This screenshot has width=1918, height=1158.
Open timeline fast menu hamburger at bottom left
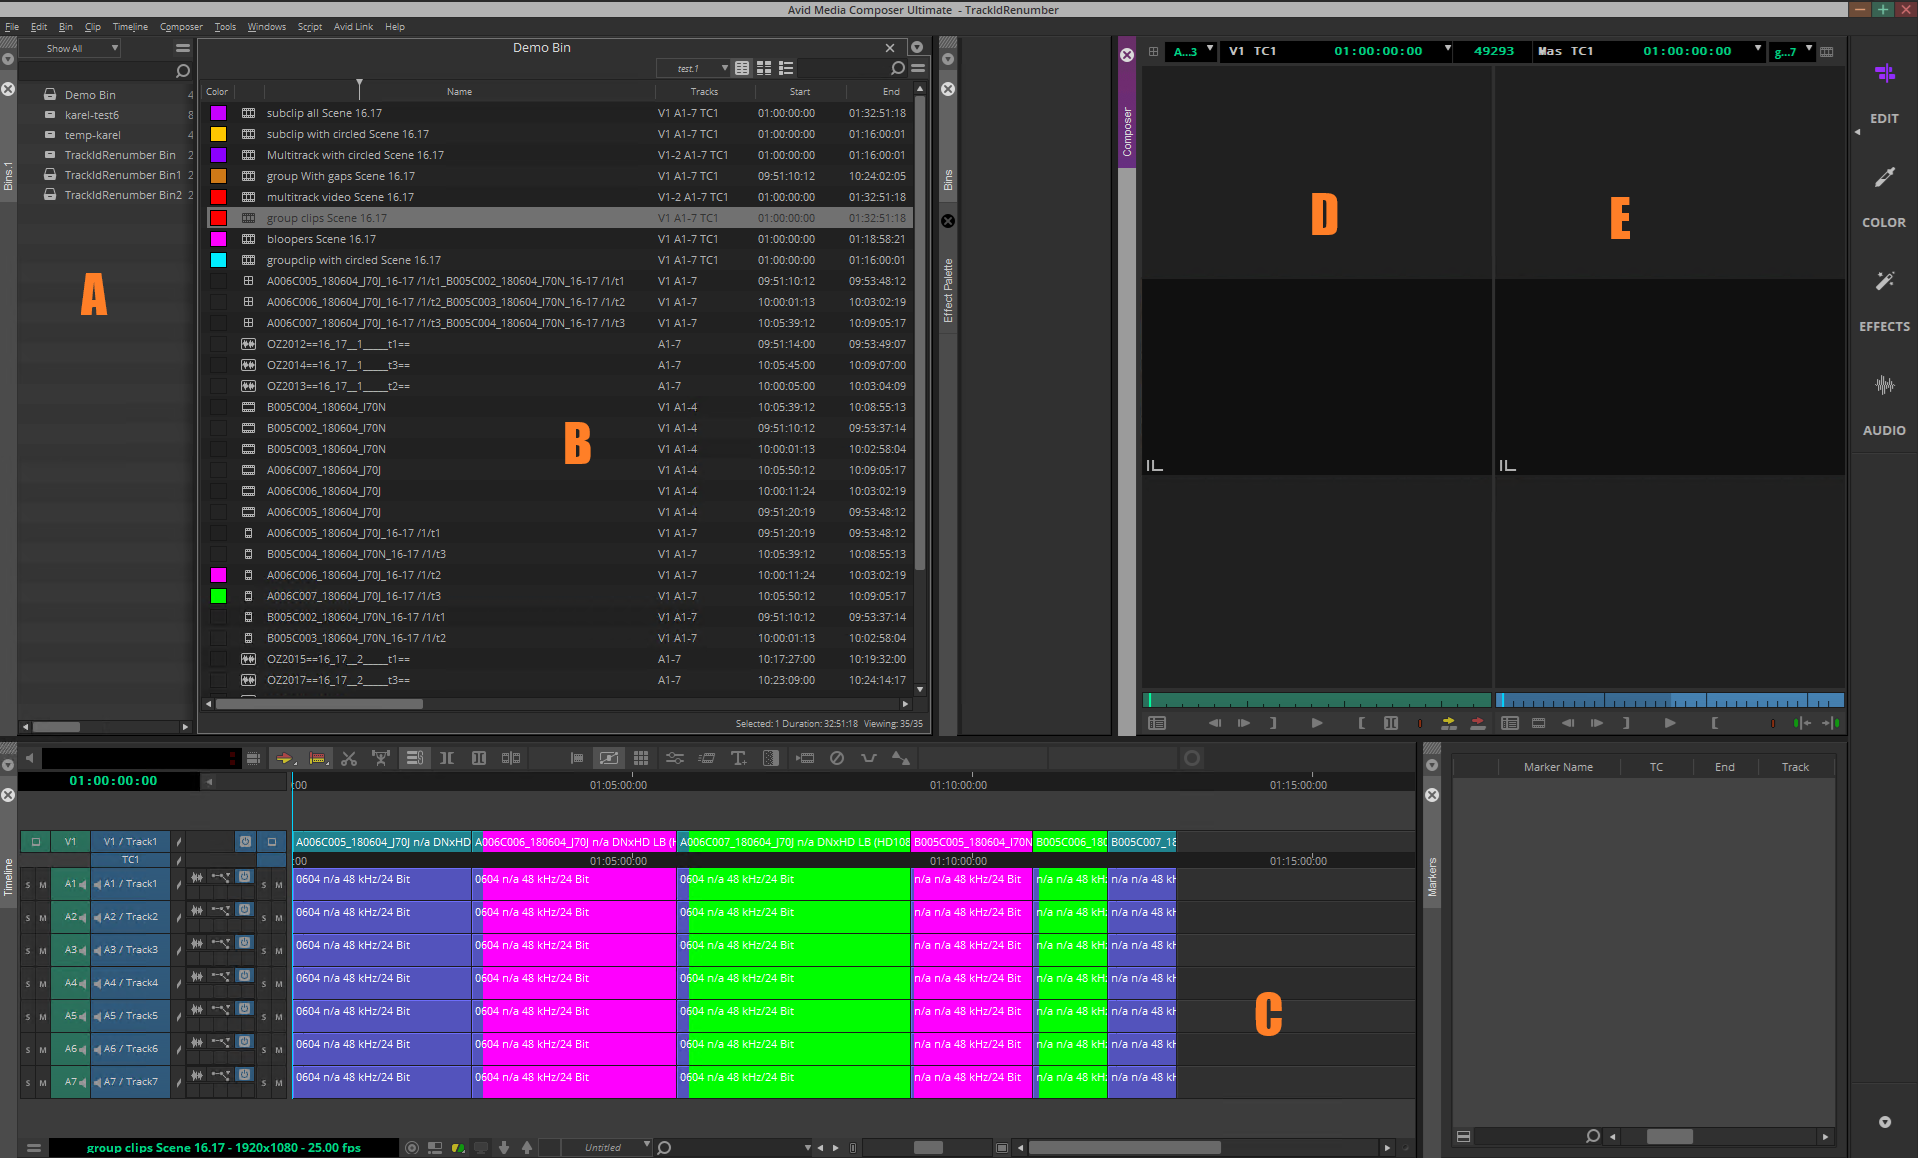coord(34,1148)
